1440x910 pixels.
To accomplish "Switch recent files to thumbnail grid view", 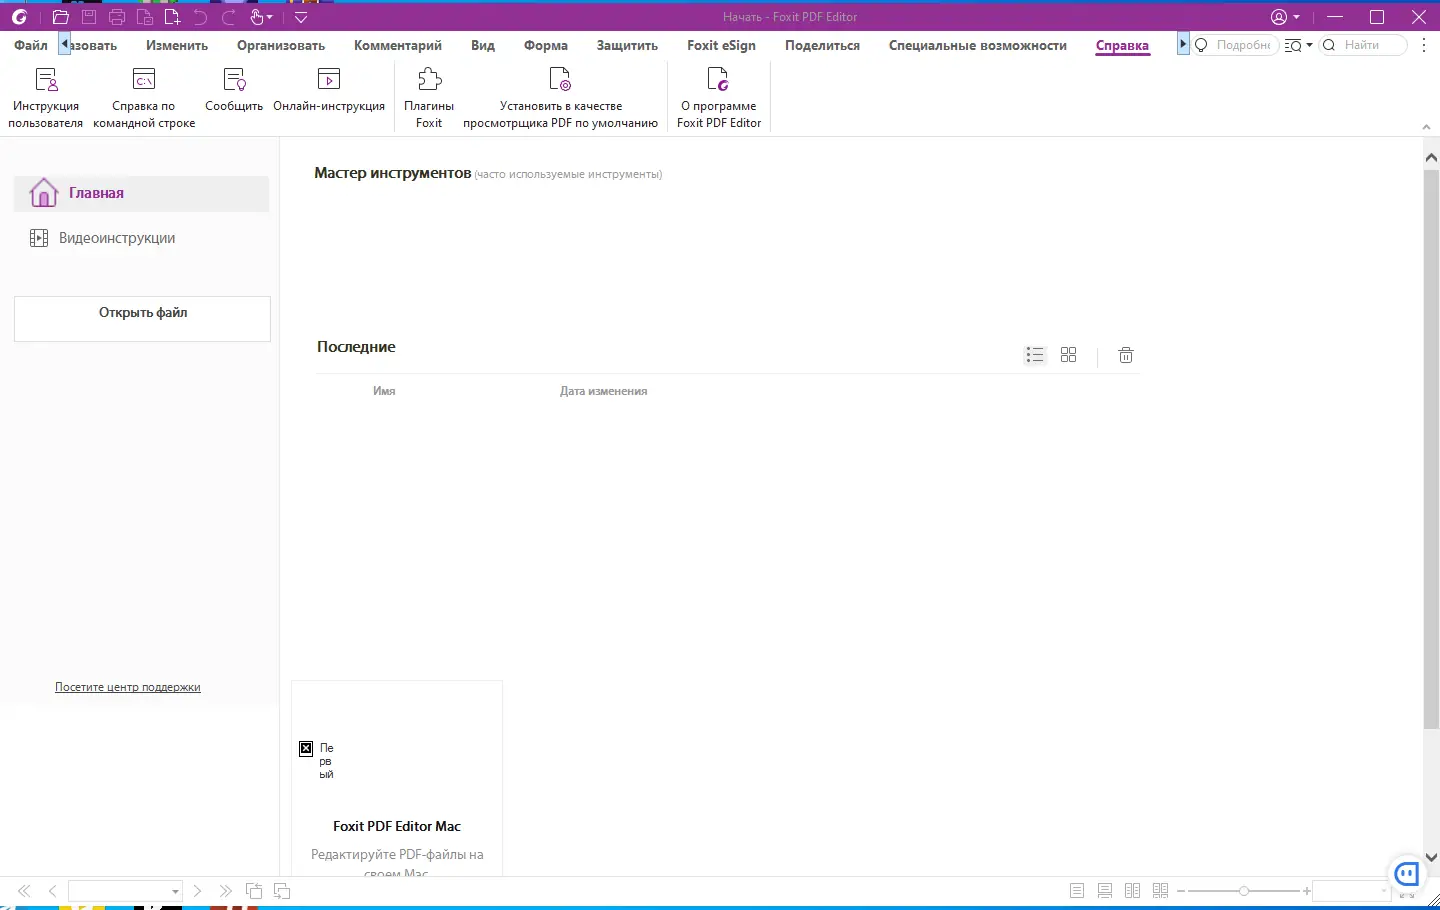I will pos(1069,355).
